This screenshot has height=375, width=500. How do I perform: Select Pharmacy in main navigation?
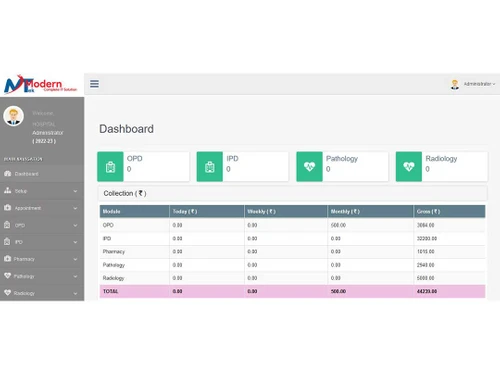coord(42,259)
